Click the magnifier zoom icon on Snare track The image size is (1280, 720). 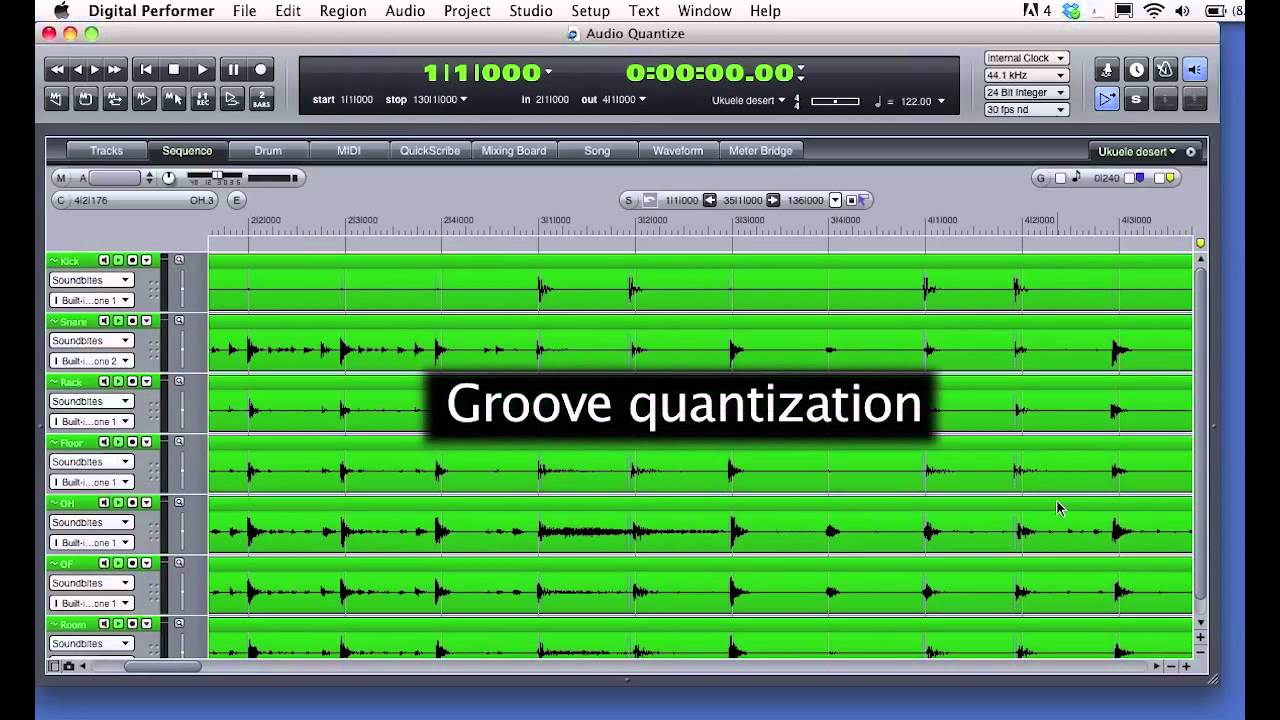(x=179, y=320)
